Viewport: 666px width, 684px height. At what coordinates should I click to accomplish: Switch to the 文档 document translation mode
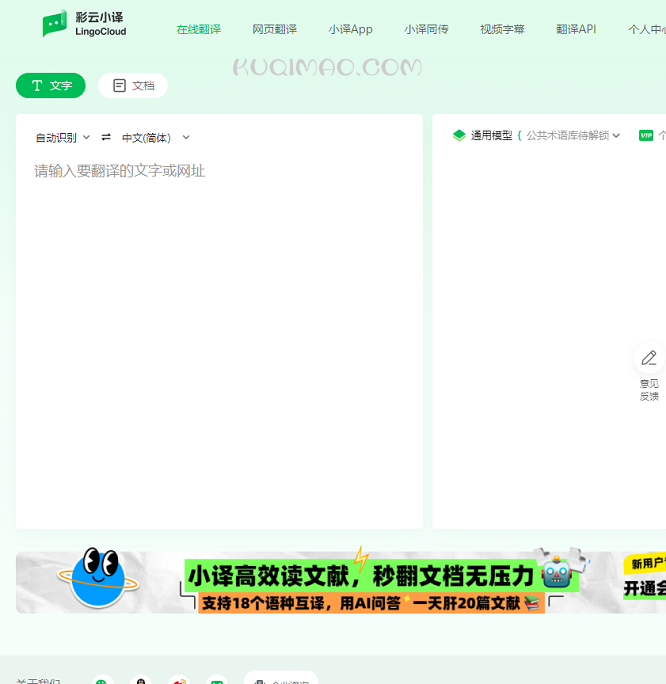point(133,86)
